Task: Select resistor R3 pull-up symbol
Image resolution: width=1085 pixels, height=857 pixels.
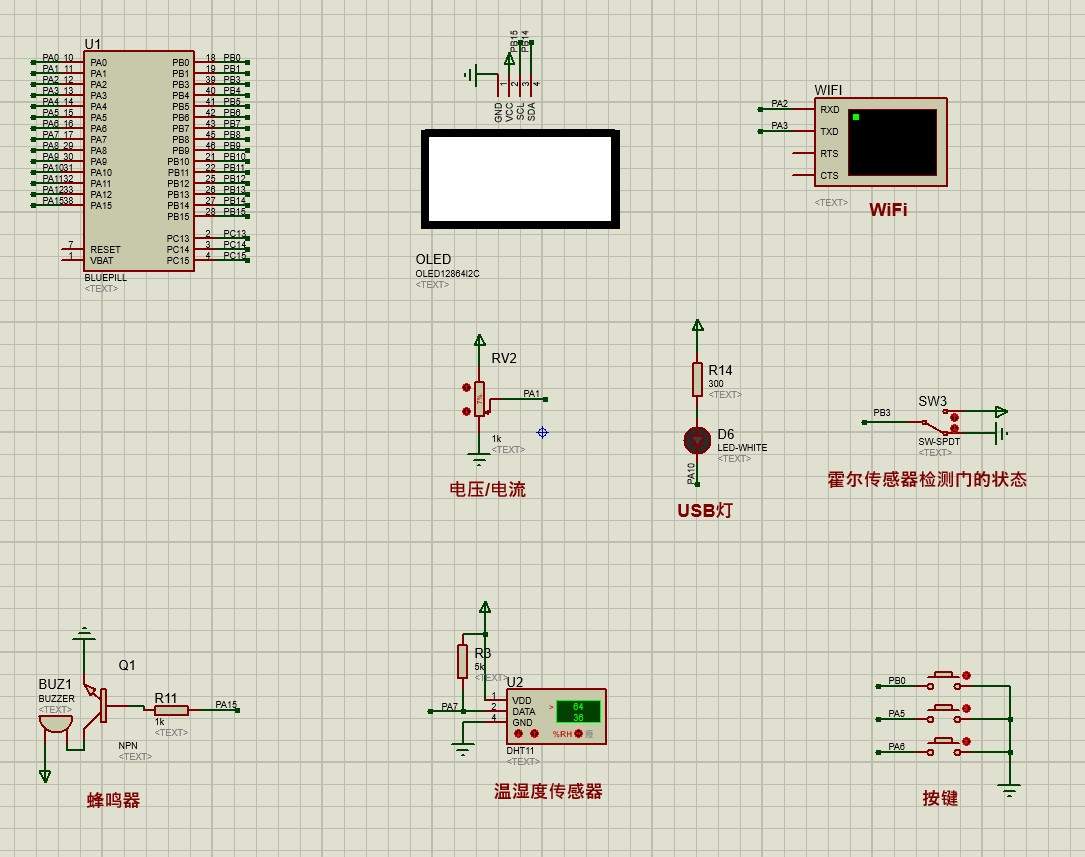Action: 462,661
